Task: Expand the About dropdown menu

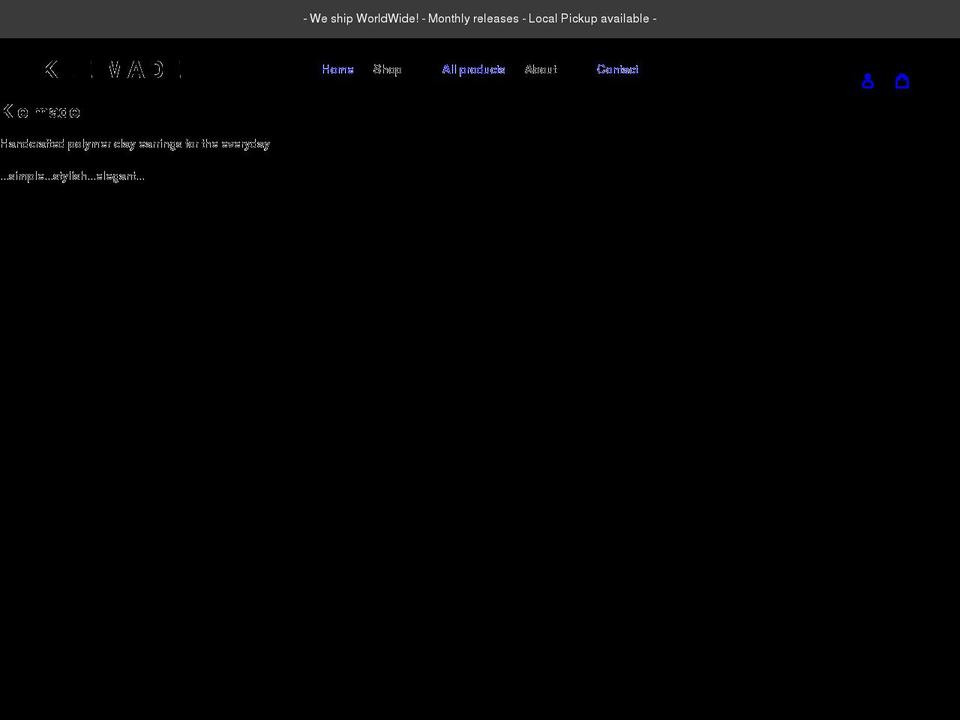Action: click(540, 70)
